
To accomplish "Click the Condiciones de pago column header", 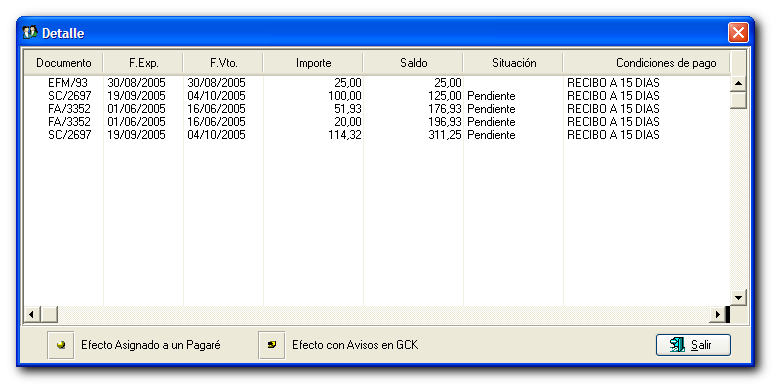I will point(647,63).
